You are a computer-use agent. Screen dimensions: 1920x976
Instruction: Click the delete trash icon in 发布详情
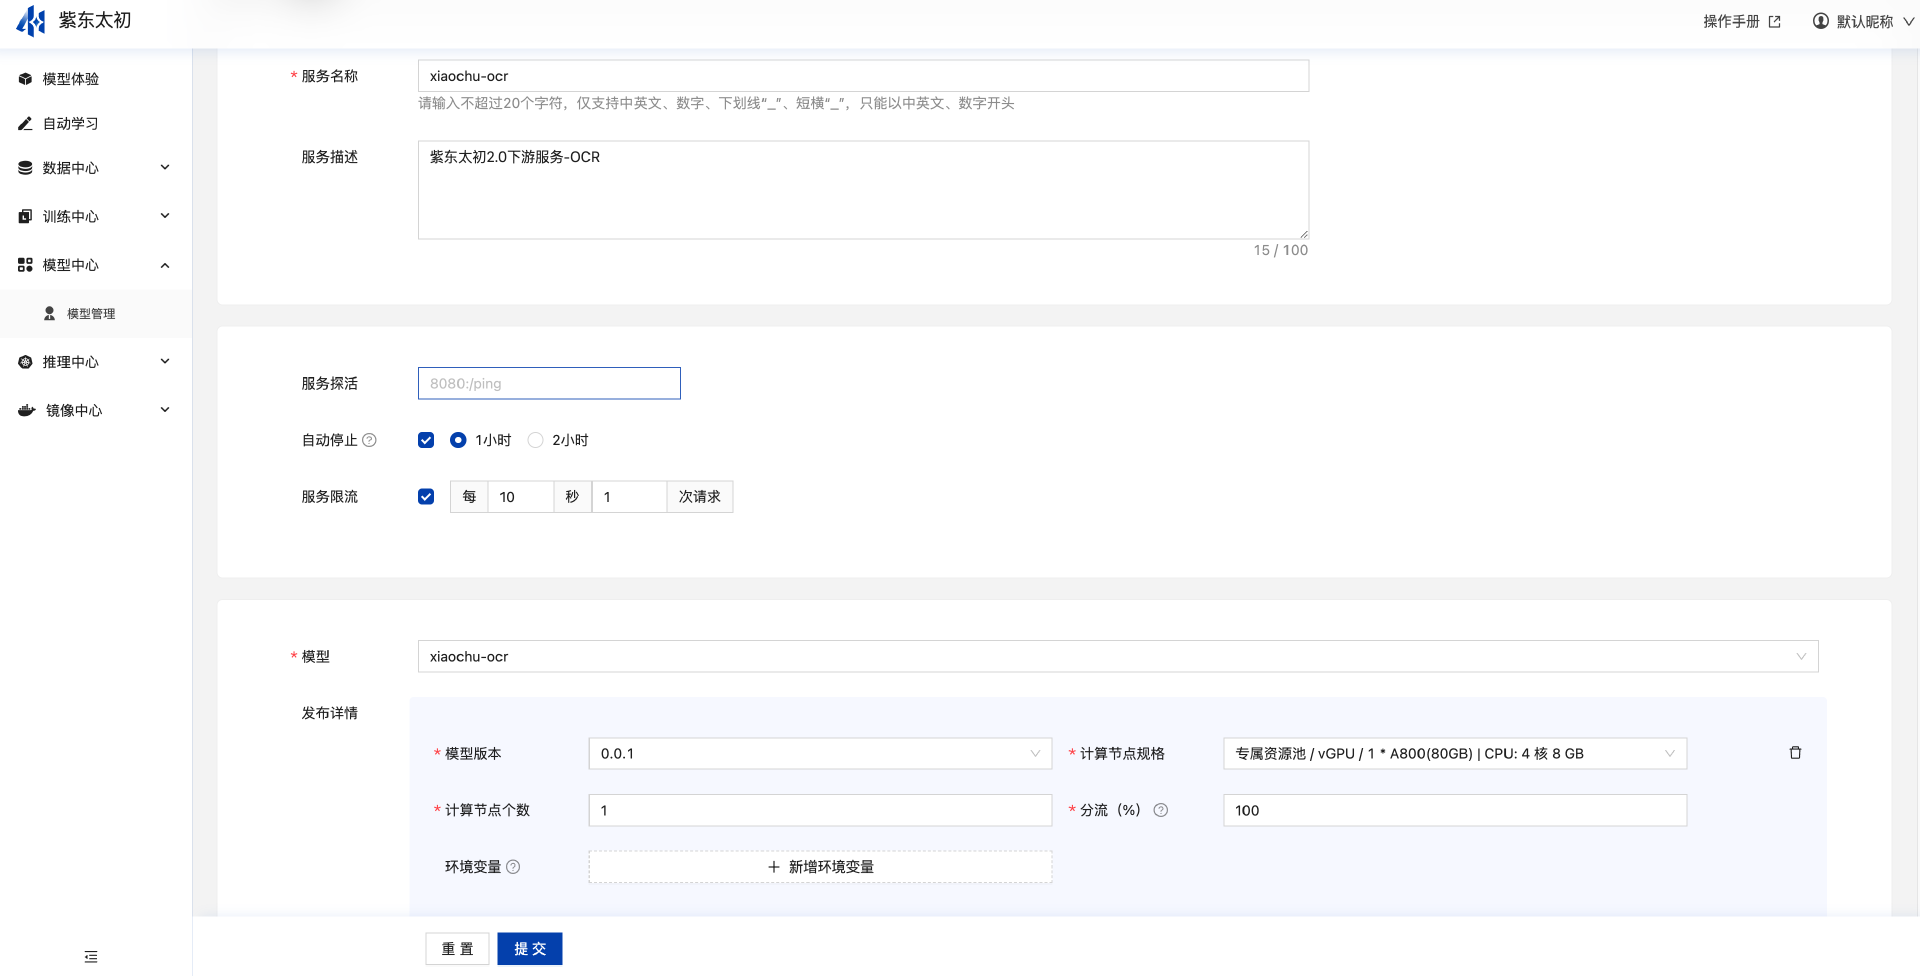coord(1795,753)
